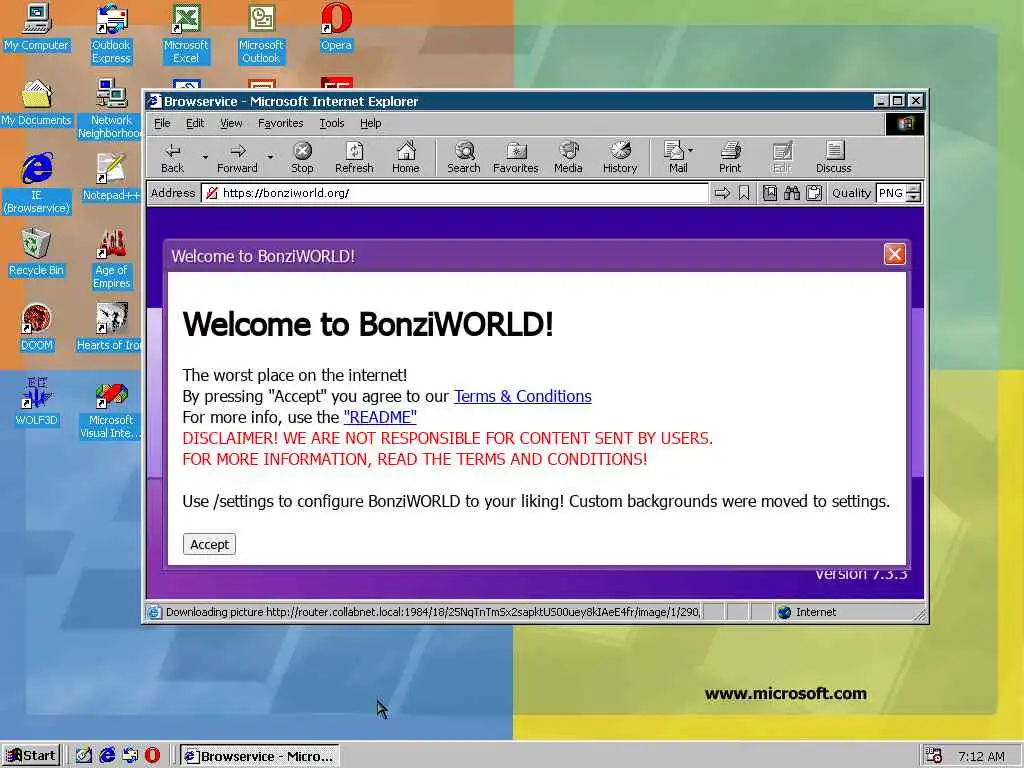
Task: Switch to the Browservice taskbar button
Action: [x=259, y=756]
